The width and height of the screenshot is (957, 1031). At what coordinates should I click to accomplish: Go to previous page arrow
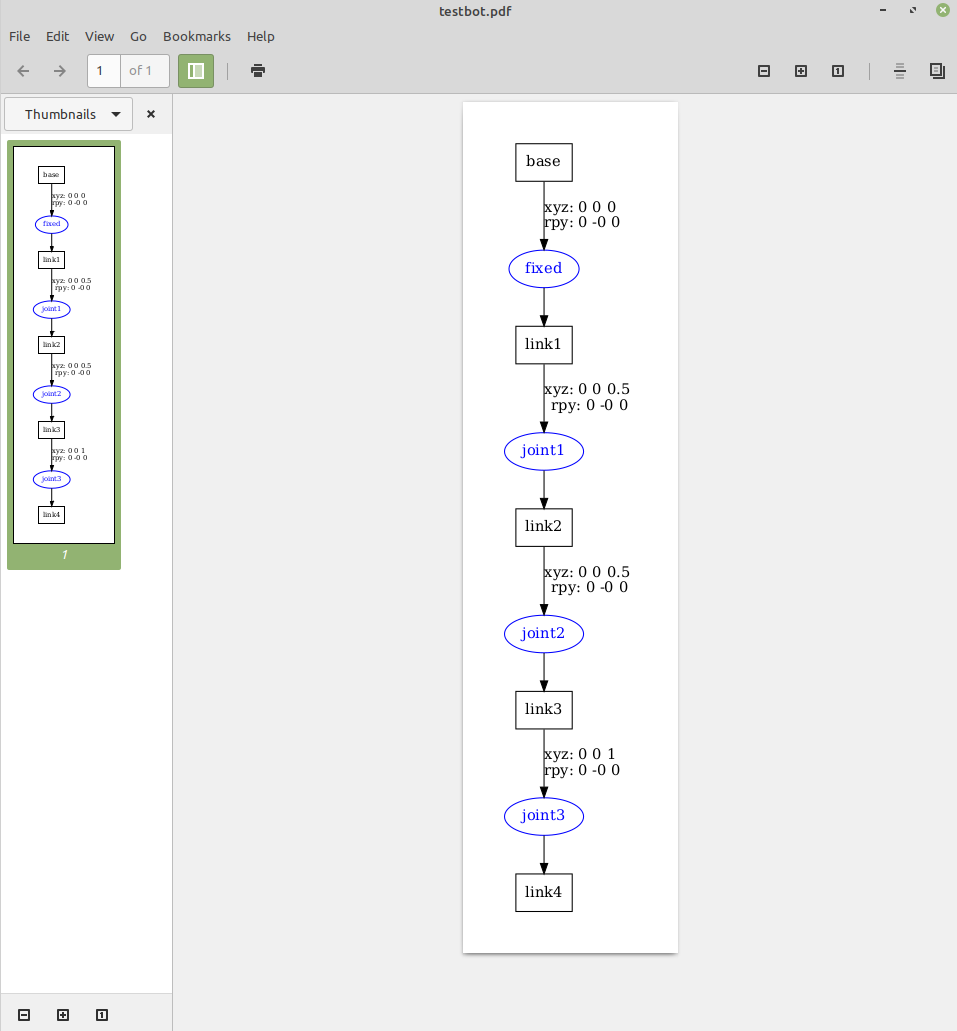click(24, 71)
